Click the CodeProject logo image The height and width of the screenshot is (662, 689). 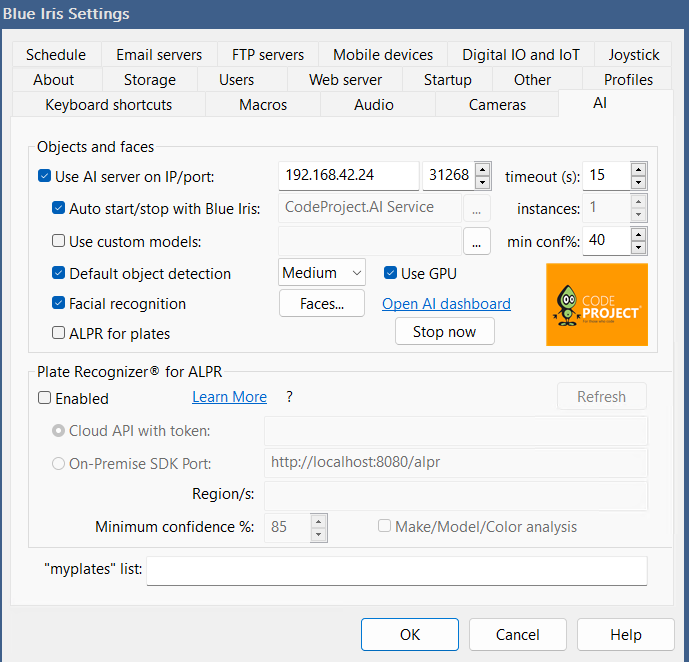pos(597,304)
